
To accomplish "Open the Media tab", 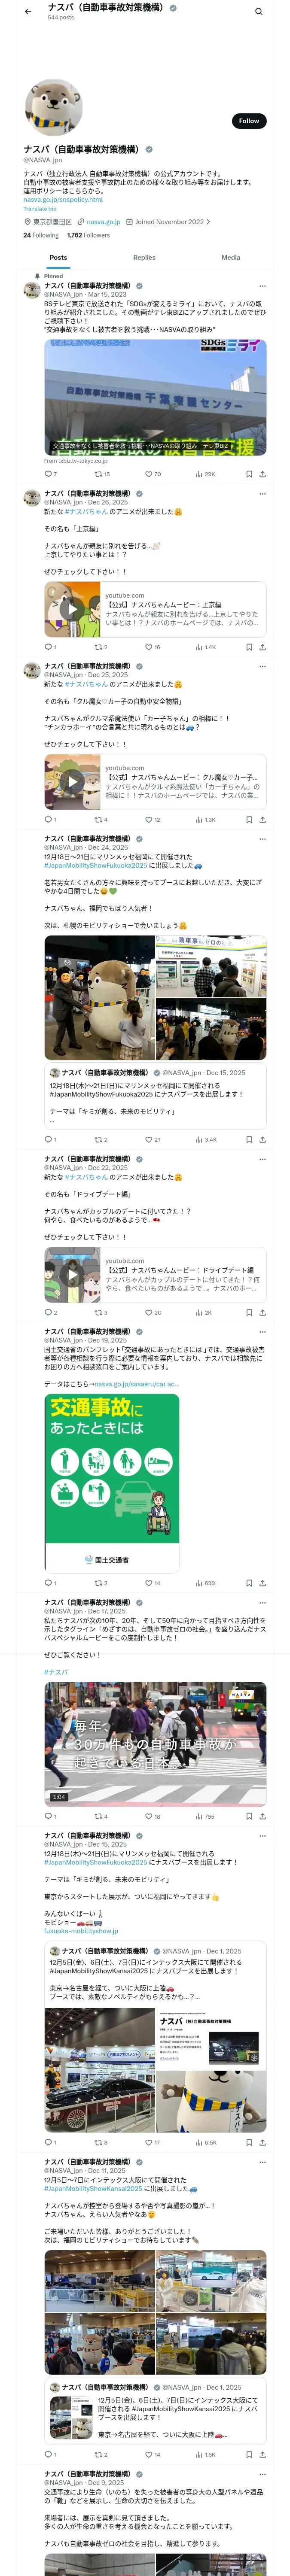I will (x=231, y=257).
